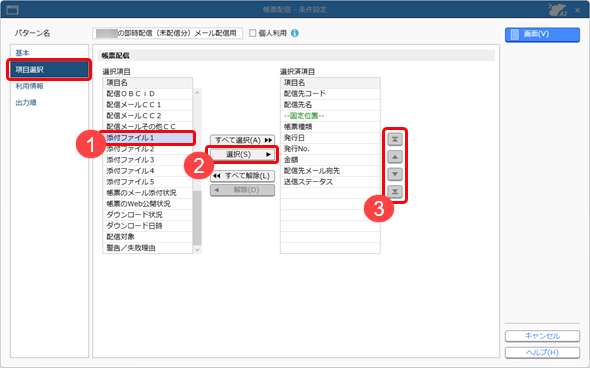Select 配信メールCC1 in the list
The image size is (590, 368).
148,105
